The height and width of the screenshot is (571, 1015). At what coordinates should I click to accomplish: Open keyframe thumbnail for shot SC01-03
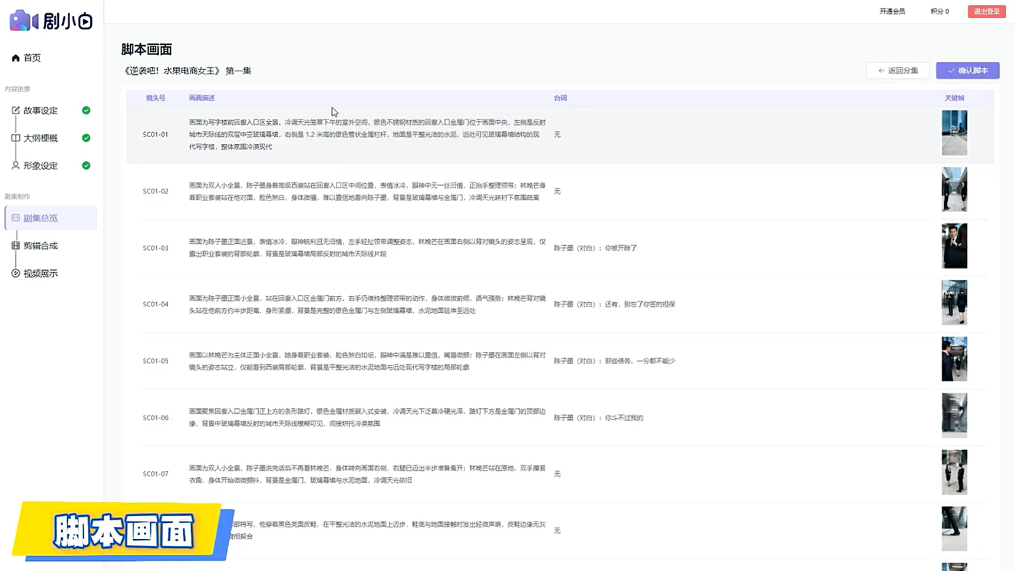click(x=954, y=247)
